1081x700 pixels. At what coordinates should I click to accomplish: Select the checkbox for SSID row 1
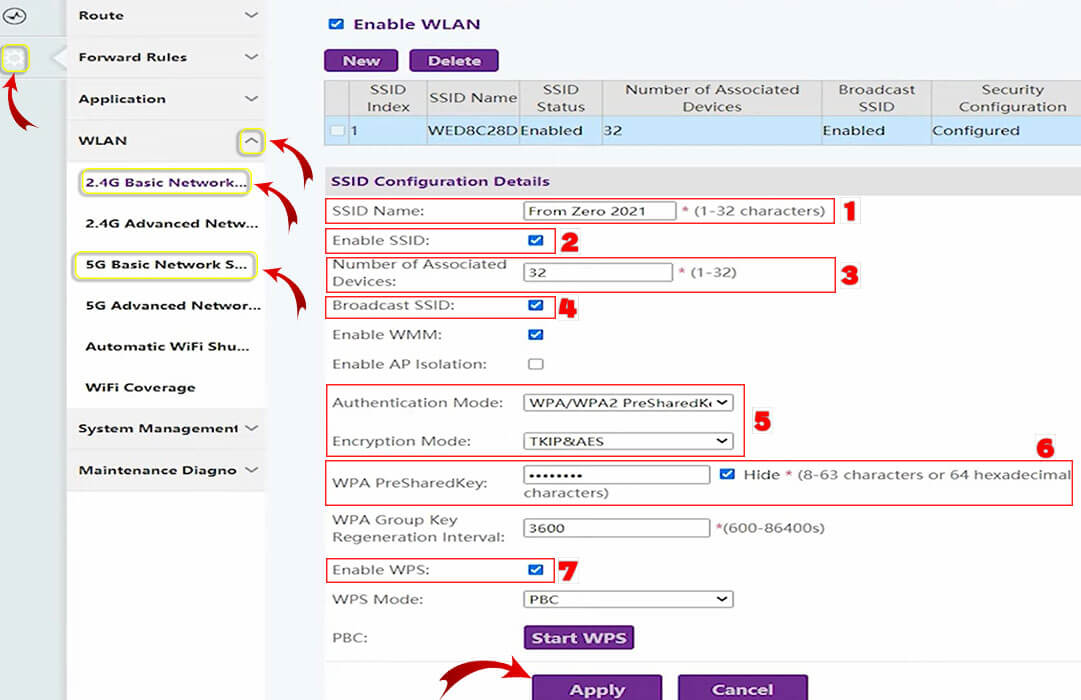[338, 131]
